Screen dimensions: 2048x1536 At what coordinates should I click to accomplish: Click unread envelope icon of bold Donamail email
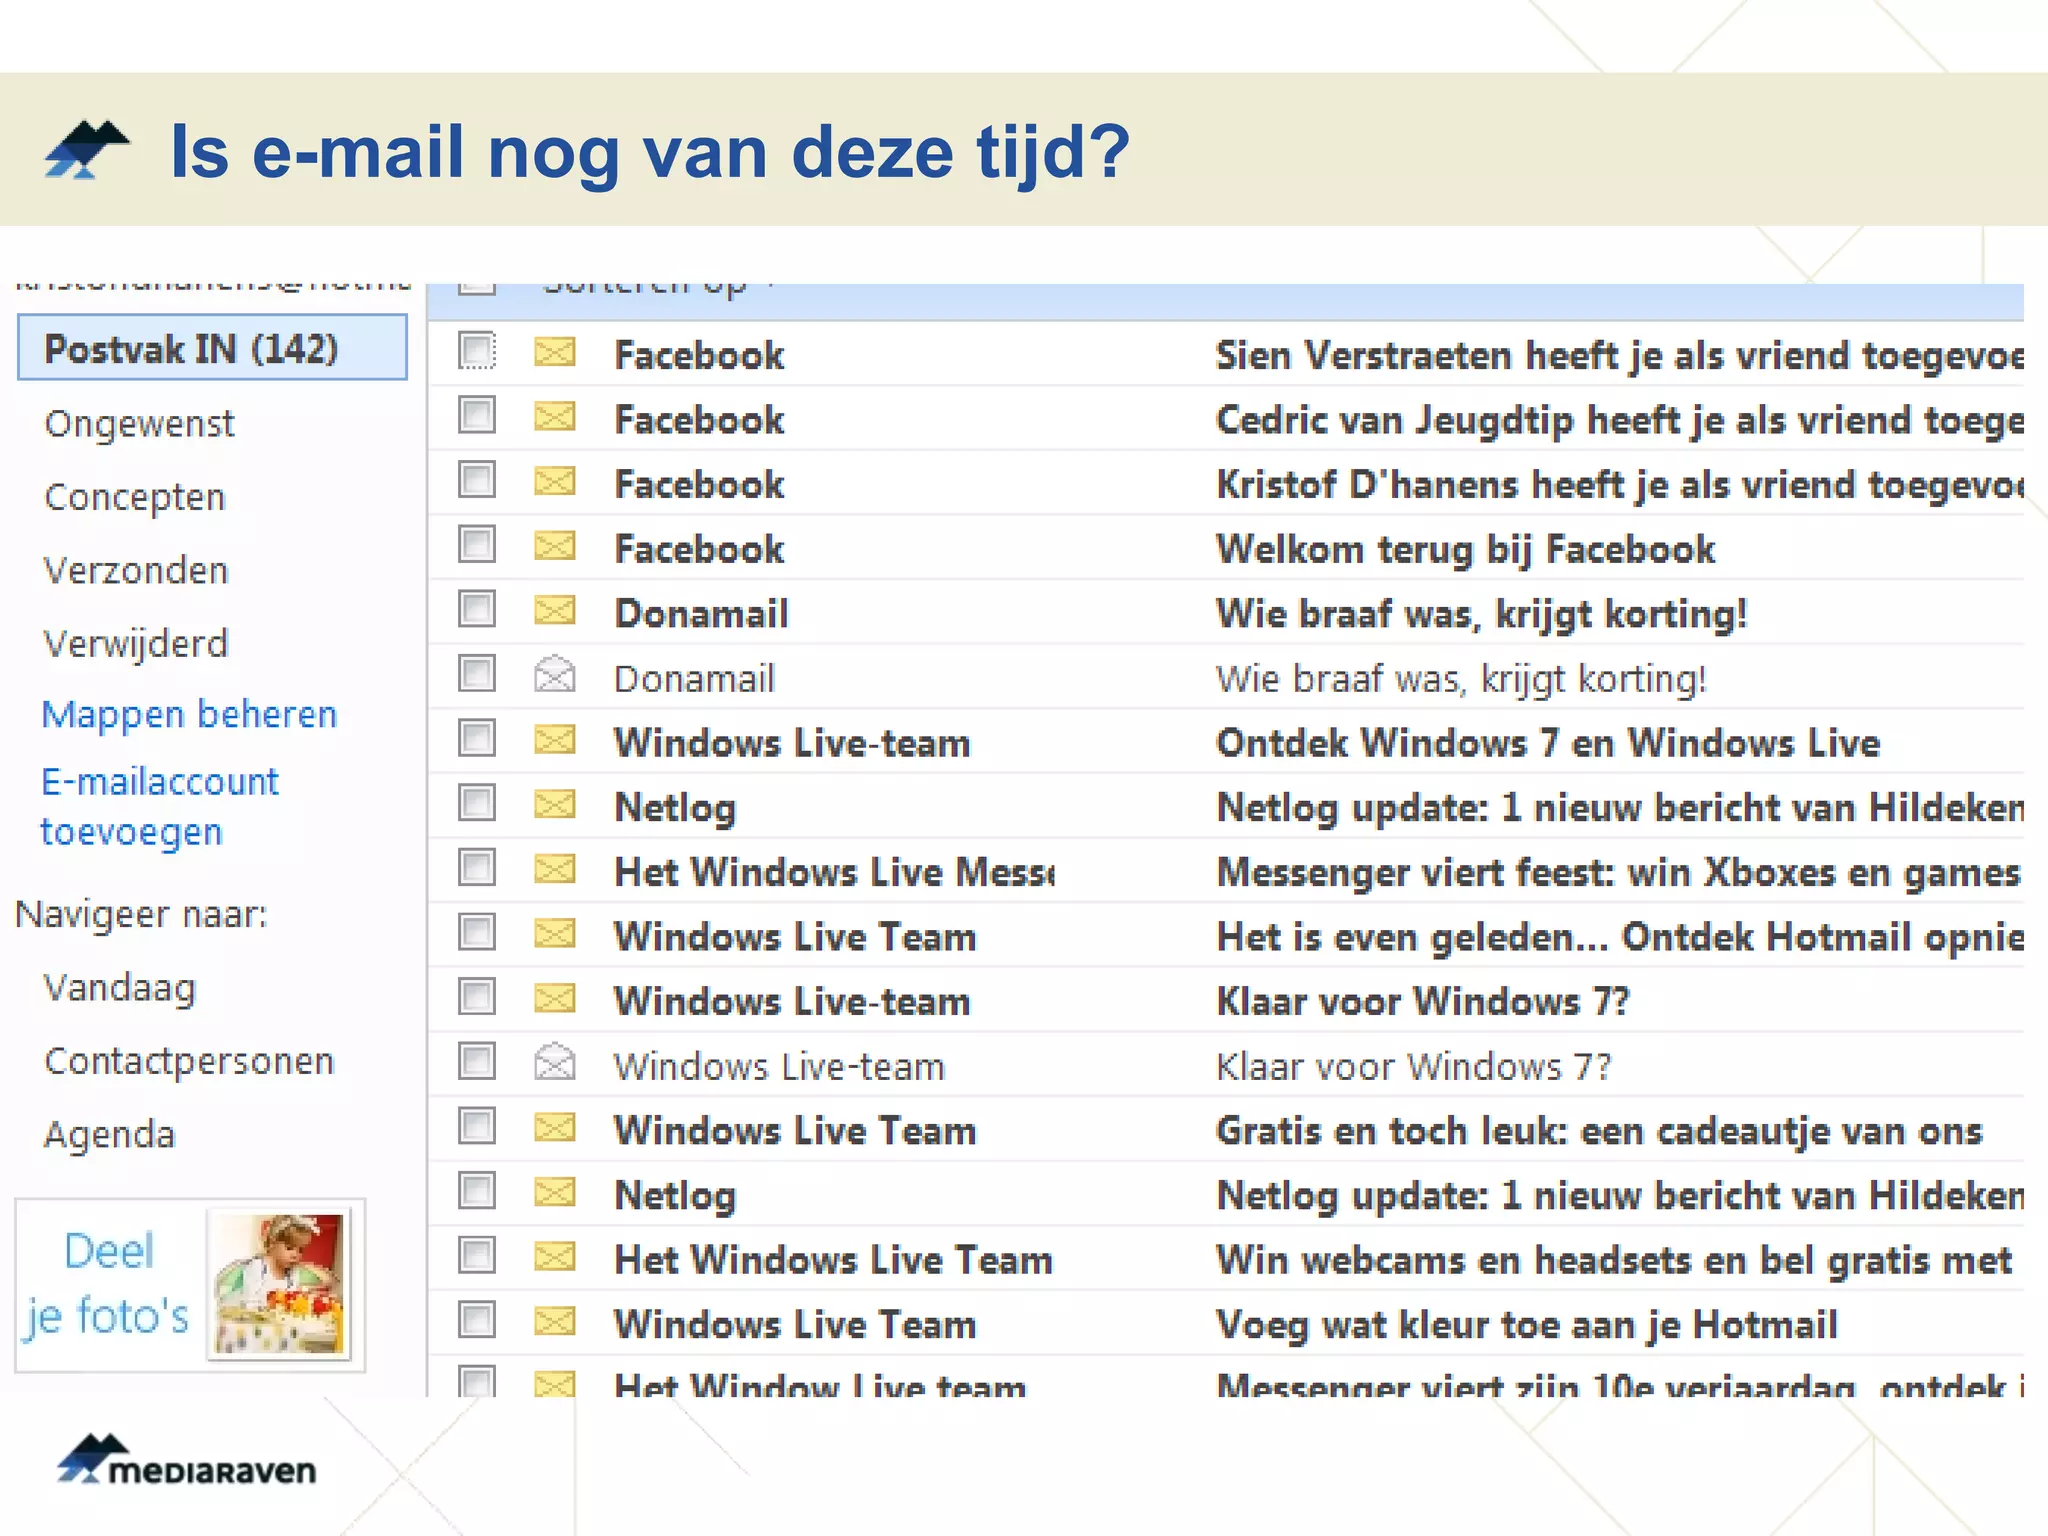(555, 610)
